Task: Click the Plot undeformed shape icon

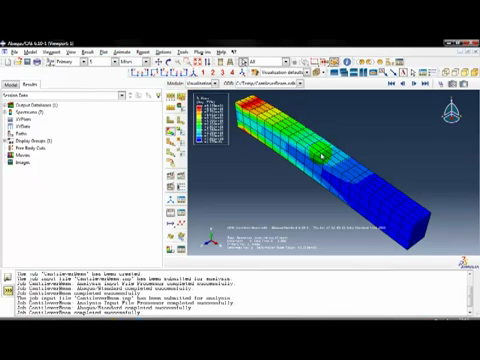Action: coord(170,120)
